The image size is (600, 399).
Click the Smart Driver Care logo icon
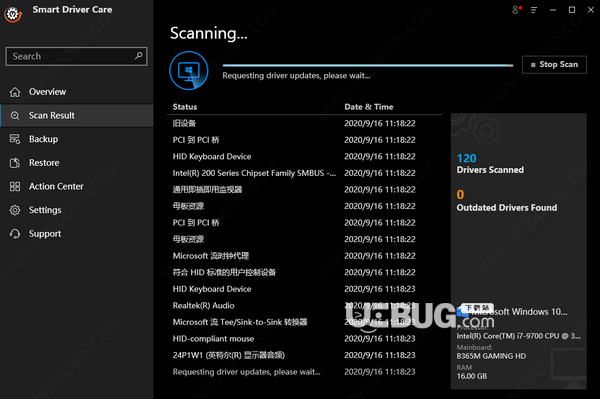[13, 14]
